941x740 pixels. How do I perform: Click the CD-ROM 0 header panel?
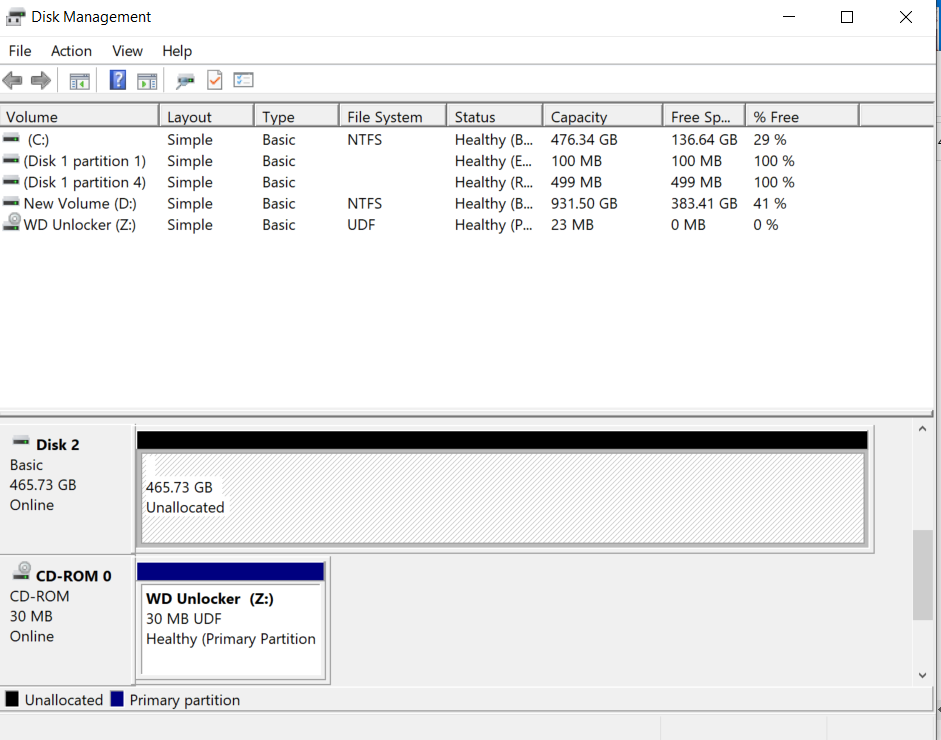tap(66, 620)
